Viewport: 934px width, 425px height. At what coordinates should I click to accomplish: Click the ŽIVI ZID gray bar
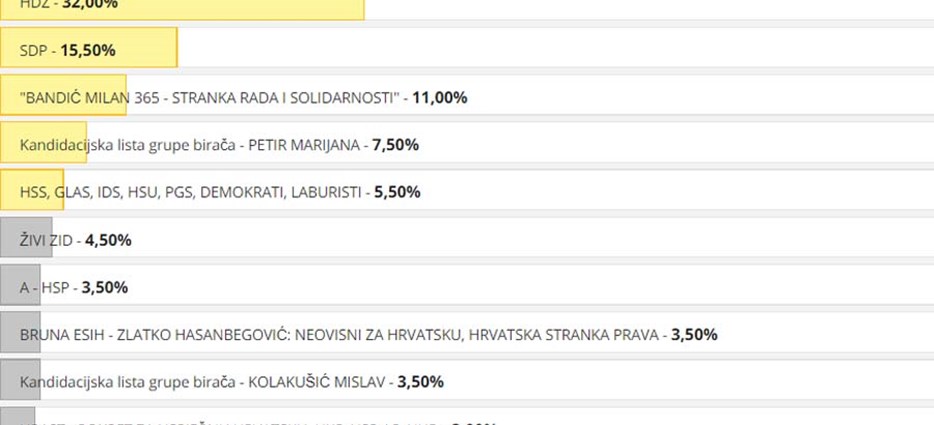coord(26,237)
